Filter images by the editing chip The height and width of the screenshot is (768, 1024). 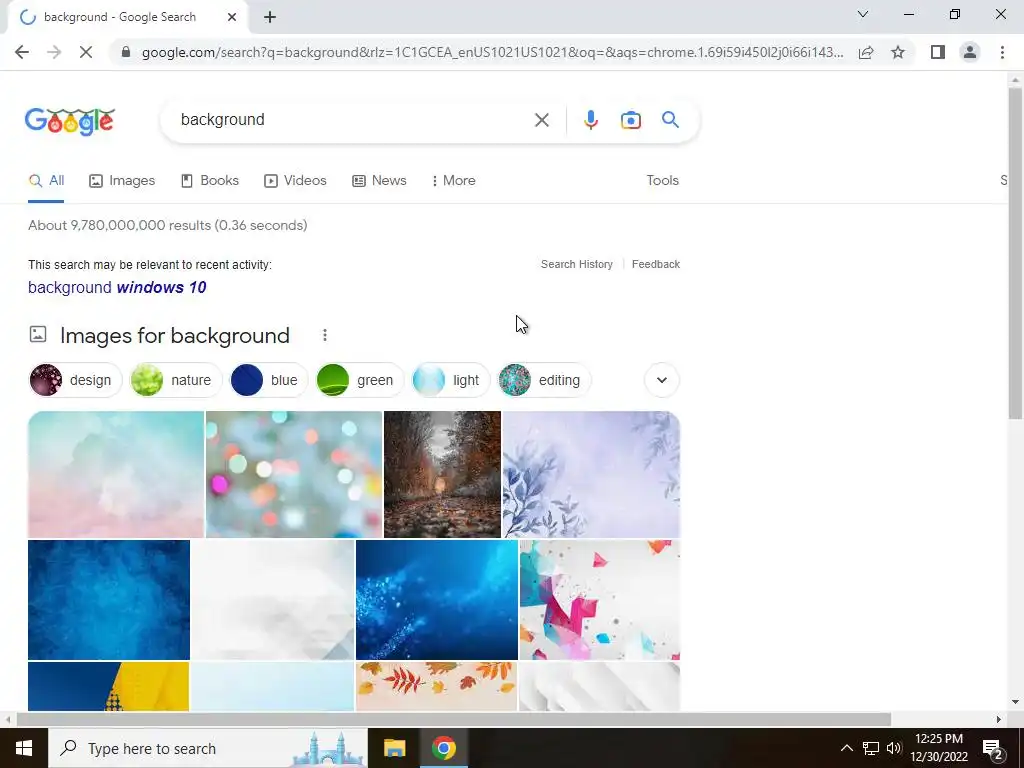pos(544,380)
